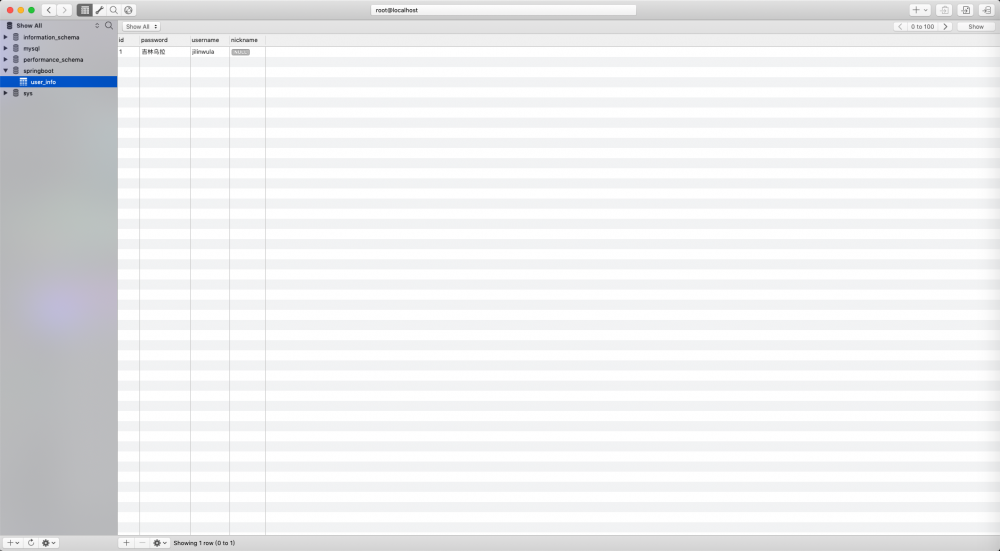The height and width of the screenshot is (551, 1000).
Task: Select the user_info table
Action: pyautogui.click(x=59, y=82)
